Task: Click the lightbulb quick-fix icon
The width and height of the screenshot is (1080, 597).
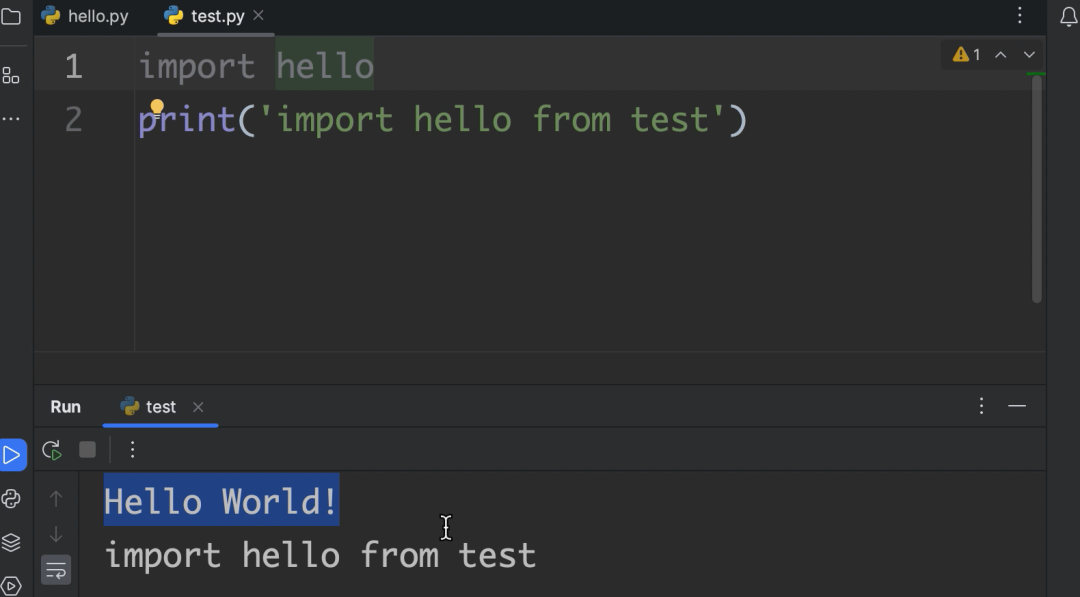Action: (156, 107)
